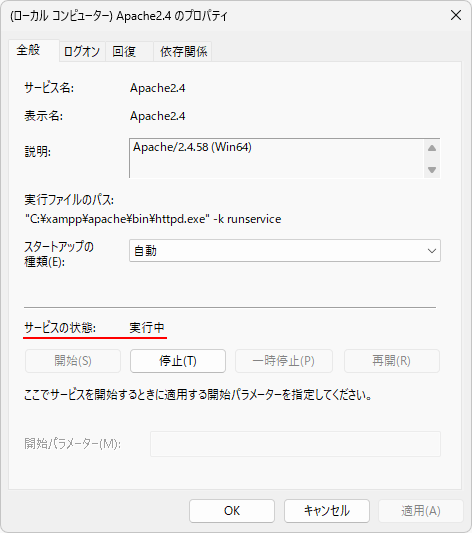This screenshot has height=533, width=472.
Task: Click the display name value Apache2.4
Action: click(x=158, y=116)
